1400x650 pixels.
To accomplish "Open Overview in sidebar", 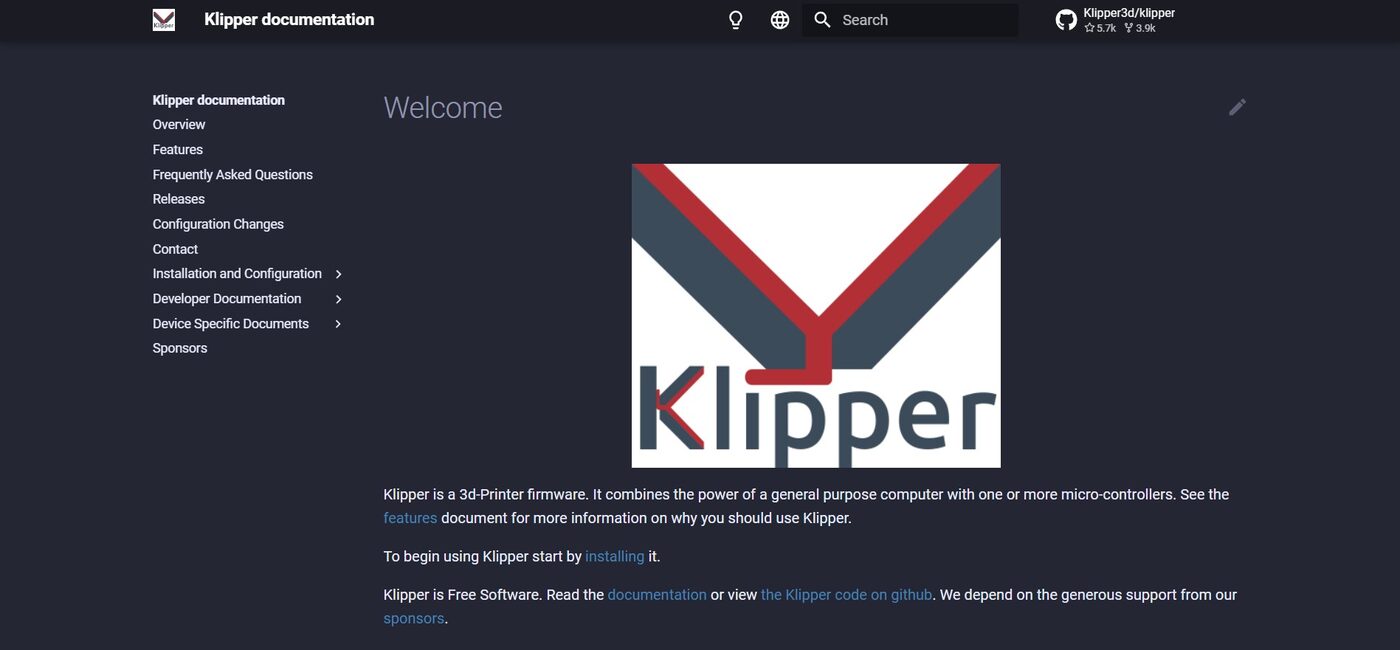I will 179,125.
